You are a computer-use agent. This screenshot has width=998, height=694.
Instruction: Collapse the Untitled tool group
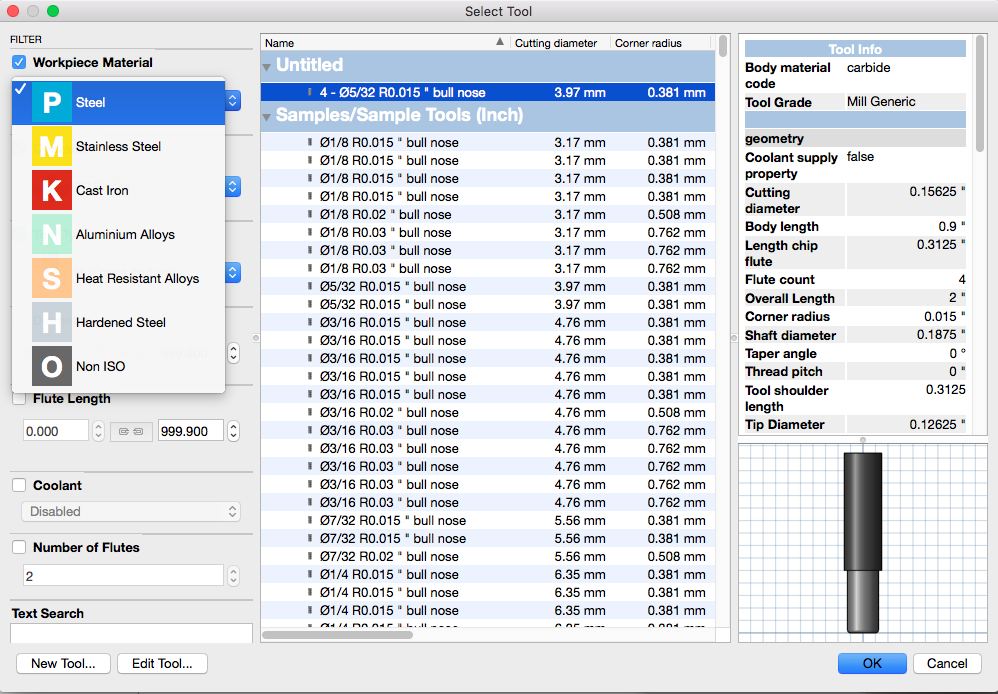pos(267,66)
